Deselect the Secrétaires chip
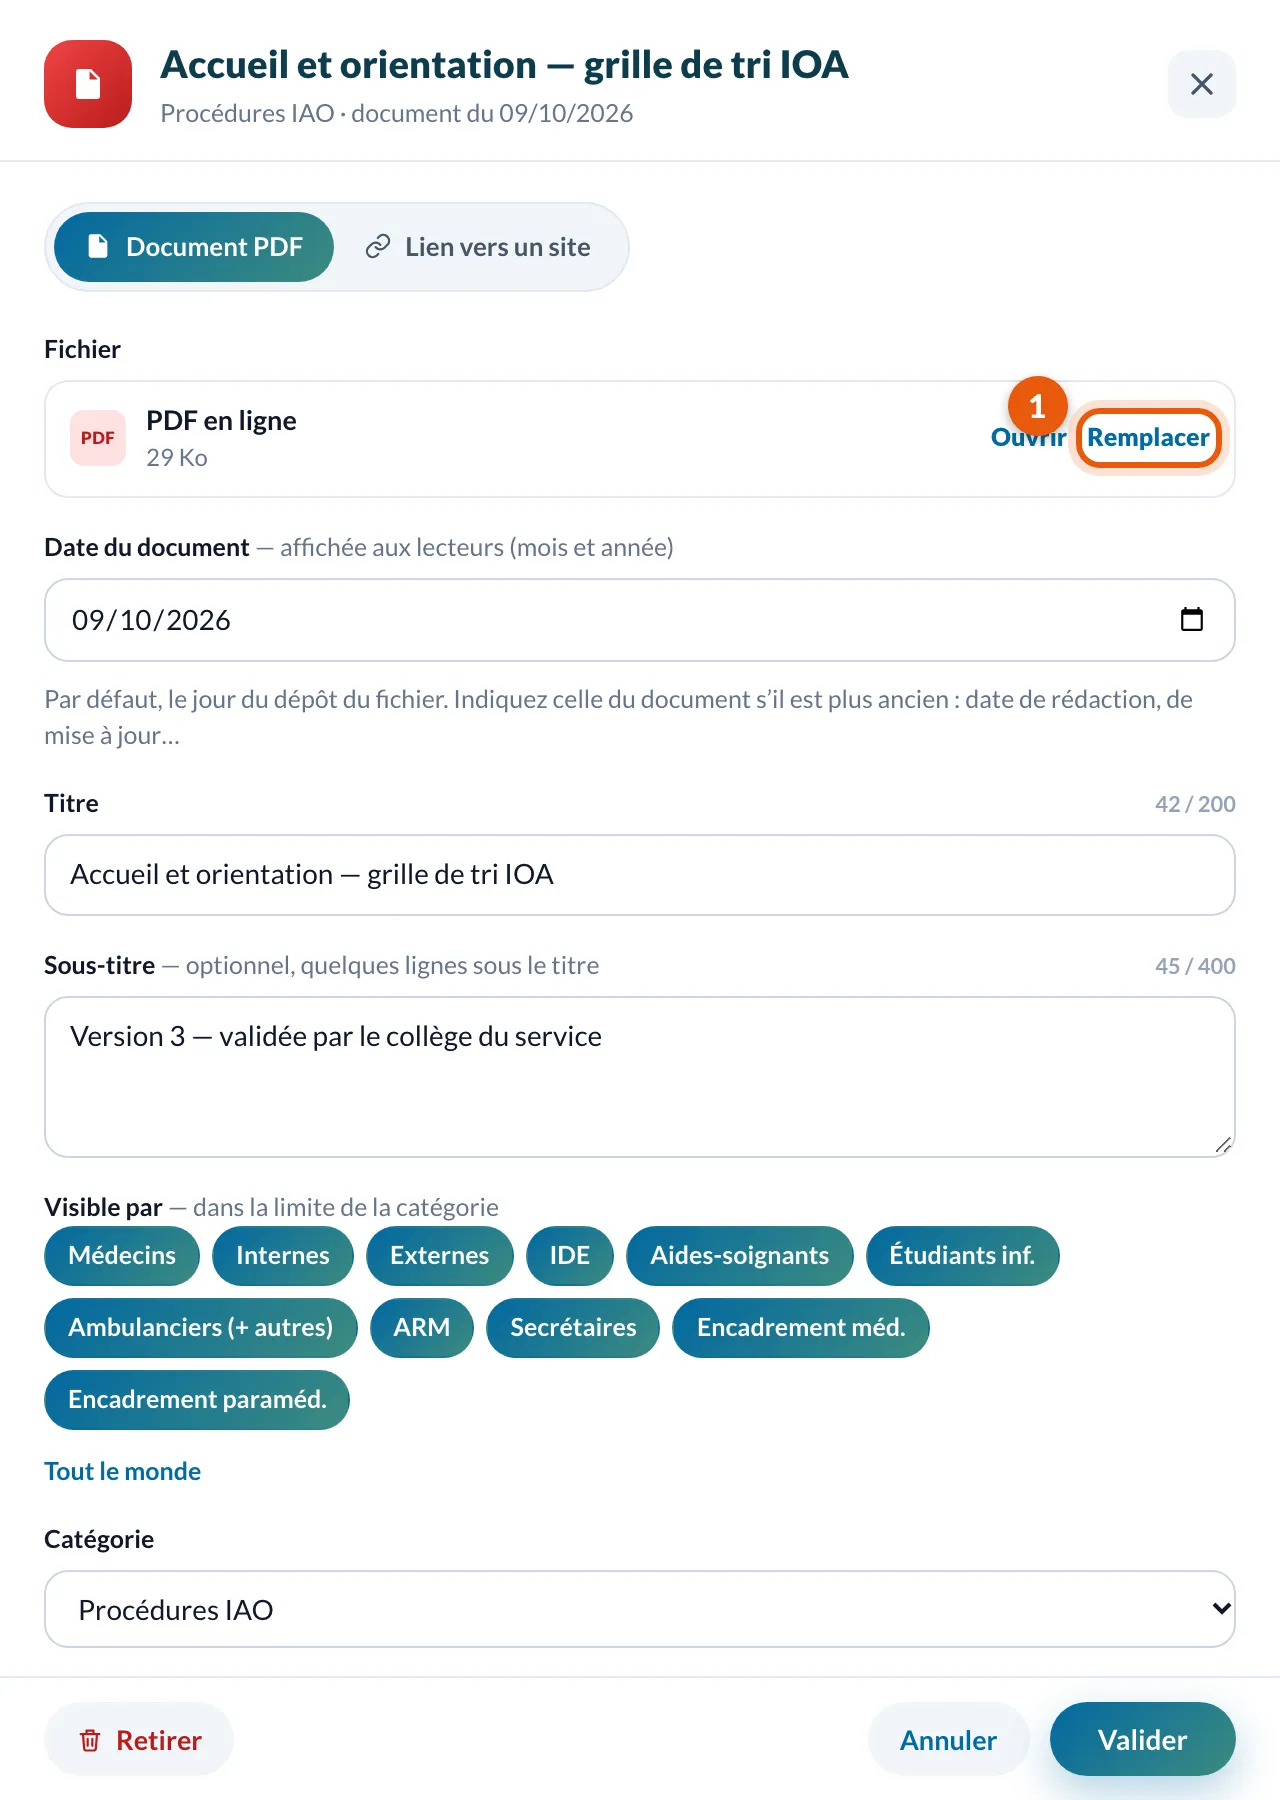1280x1800 pixels. tap(573, 1327)
